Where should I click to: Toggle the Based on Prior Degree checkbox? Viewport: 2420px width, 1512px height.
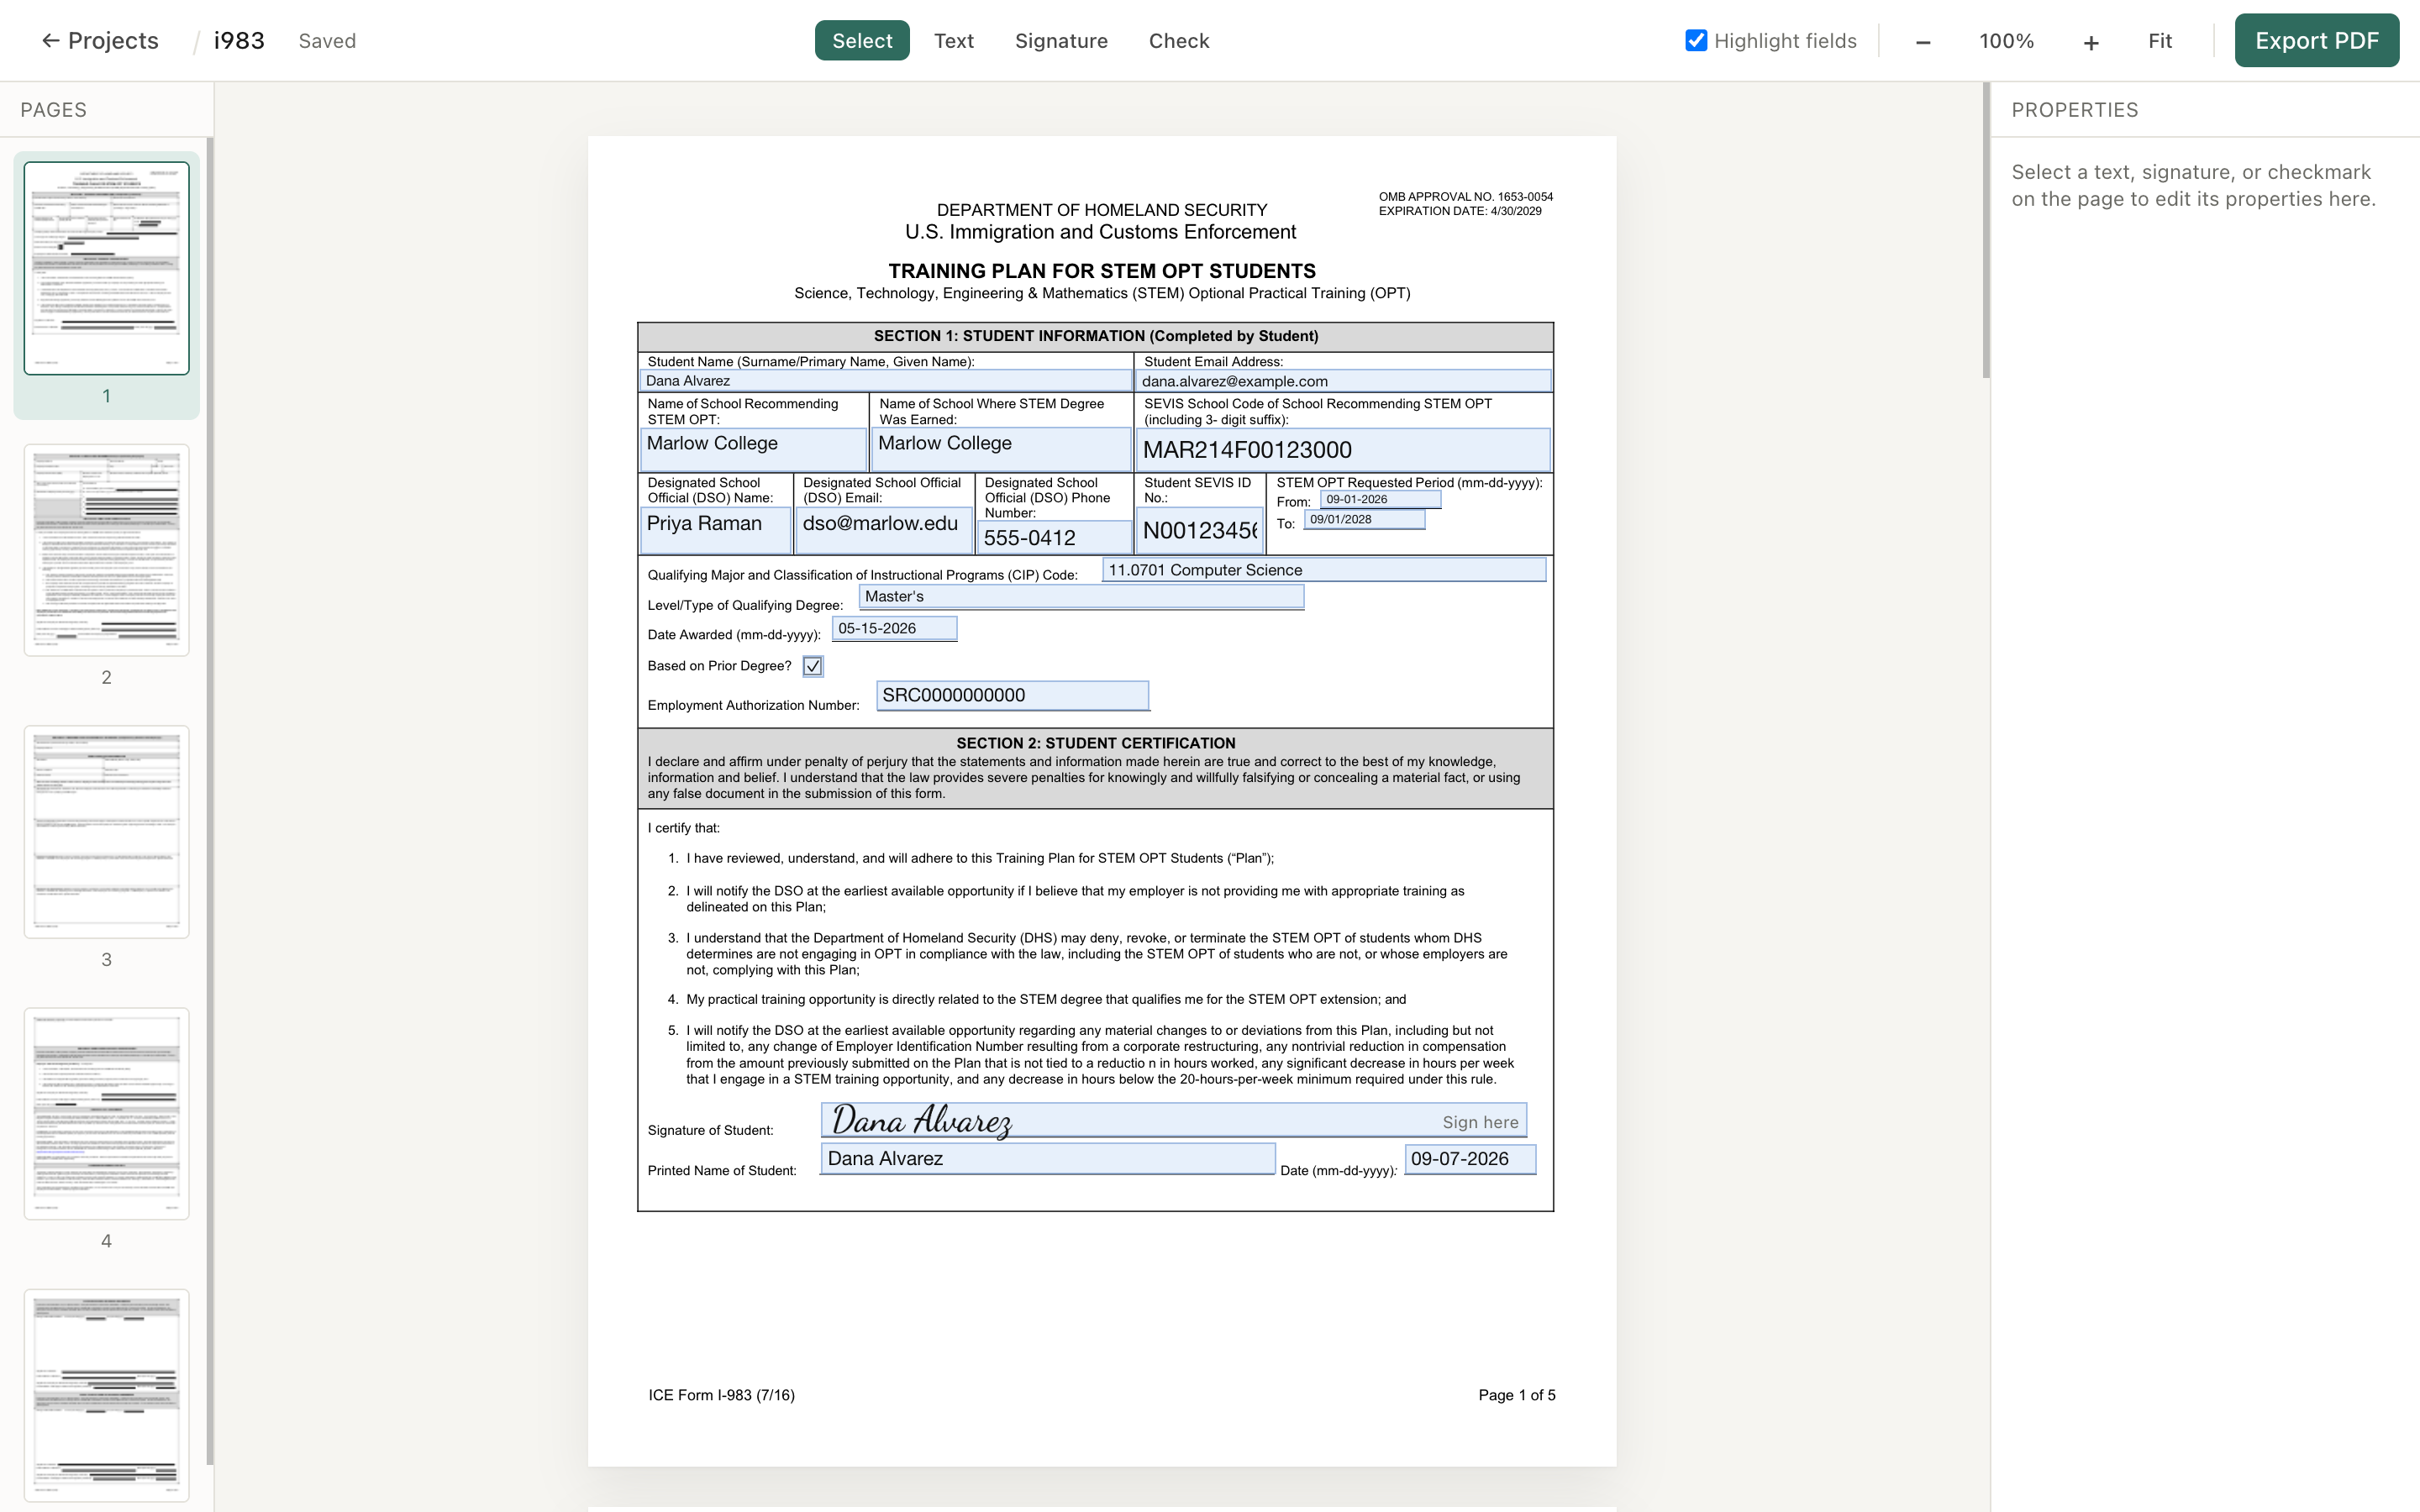click(x=813, y=666)
